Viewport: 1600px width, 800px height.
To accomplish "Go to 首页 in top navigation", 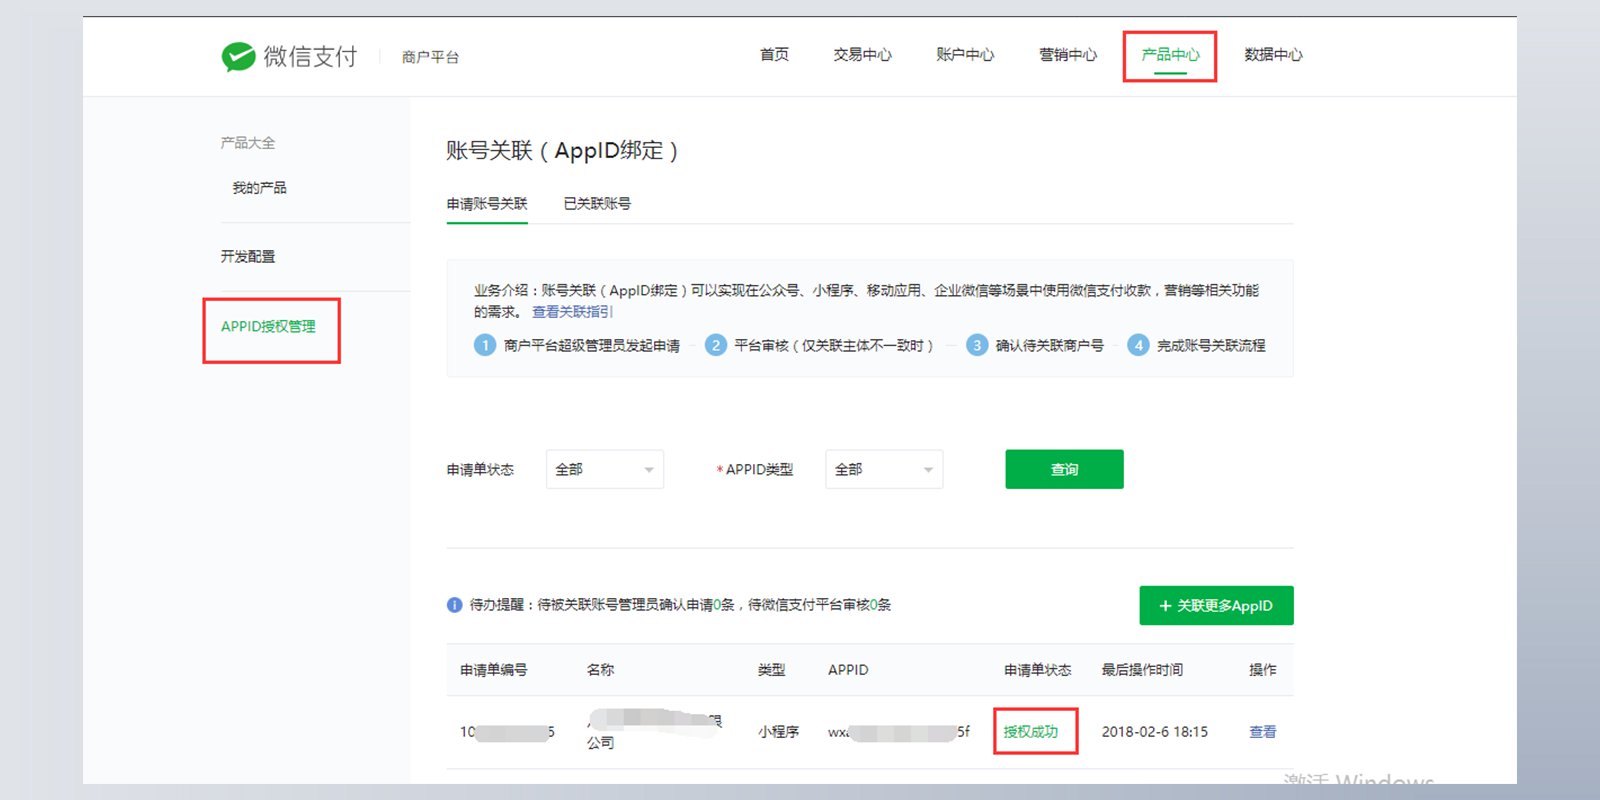I will pyautogui.click(x=774, y=55).
